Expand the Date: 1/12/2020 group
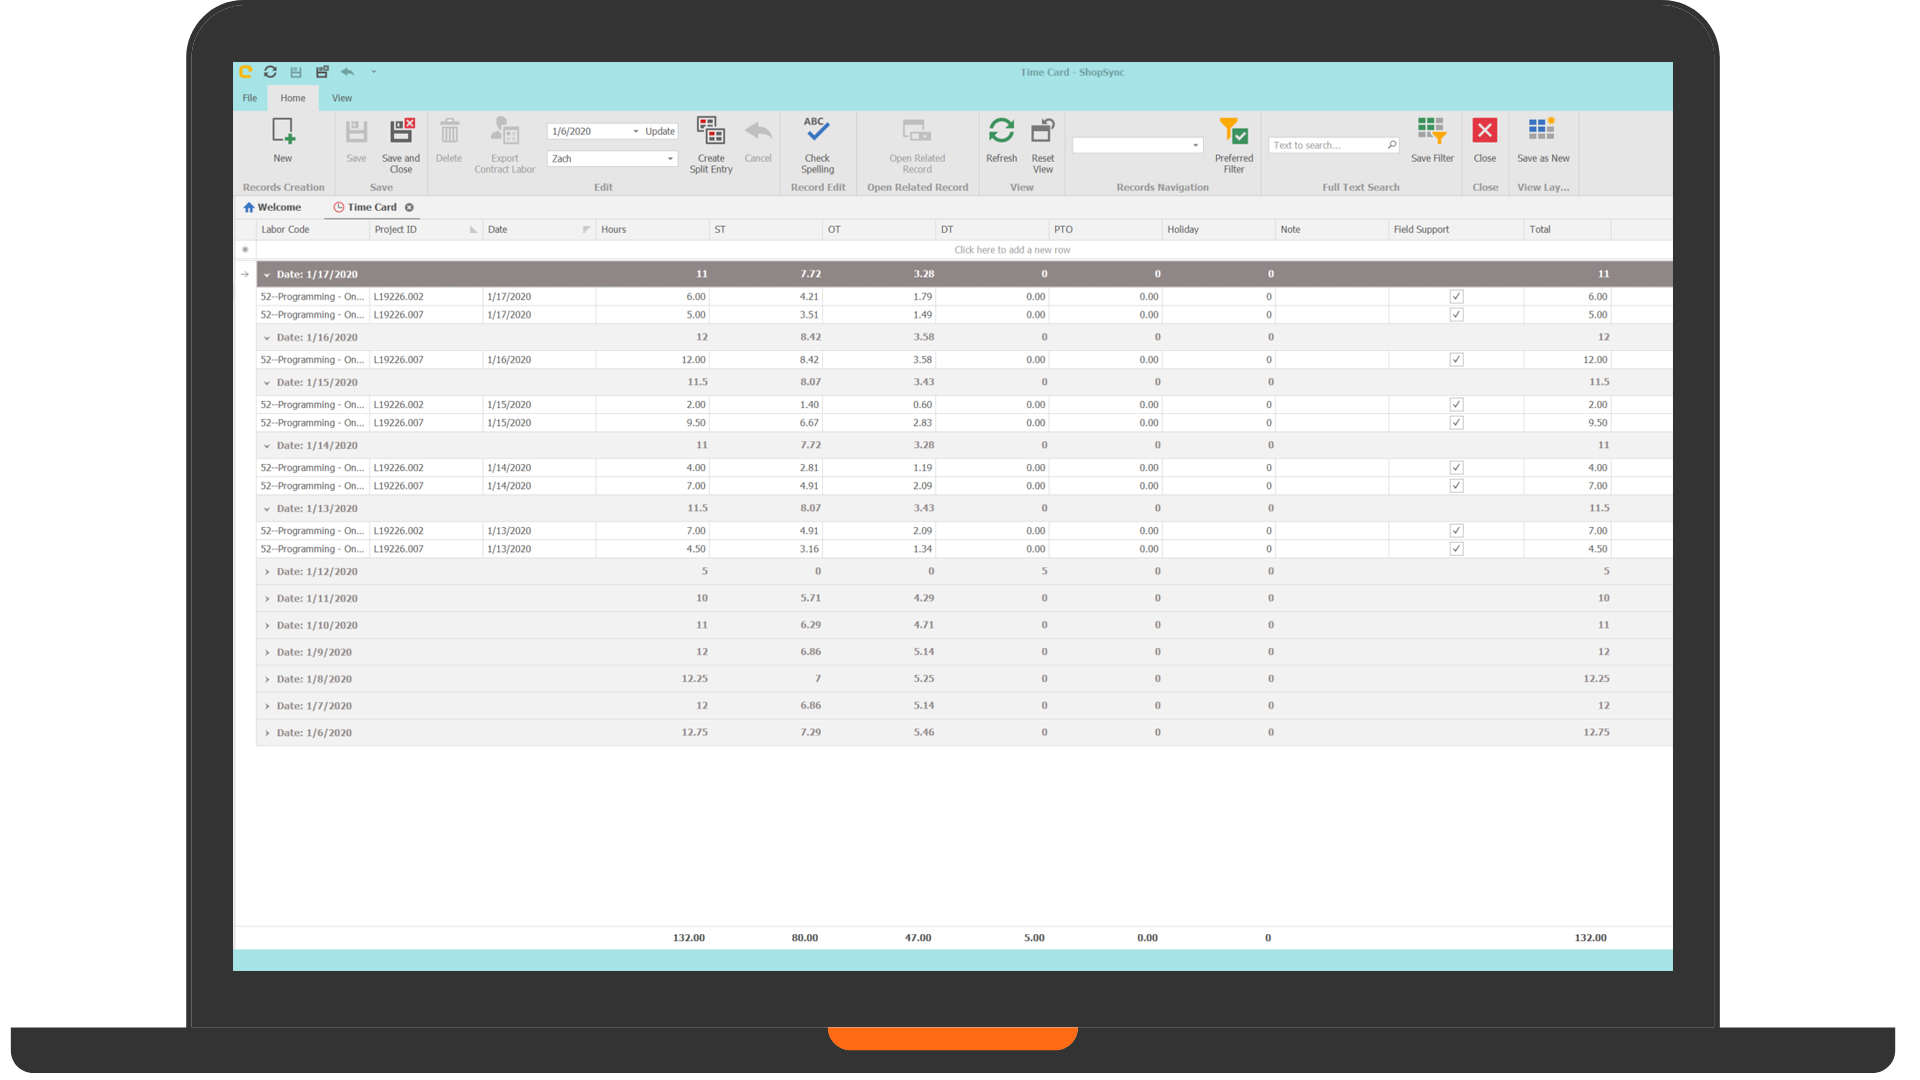This screenshot has height=1080, width=1920. pos(267,572)
